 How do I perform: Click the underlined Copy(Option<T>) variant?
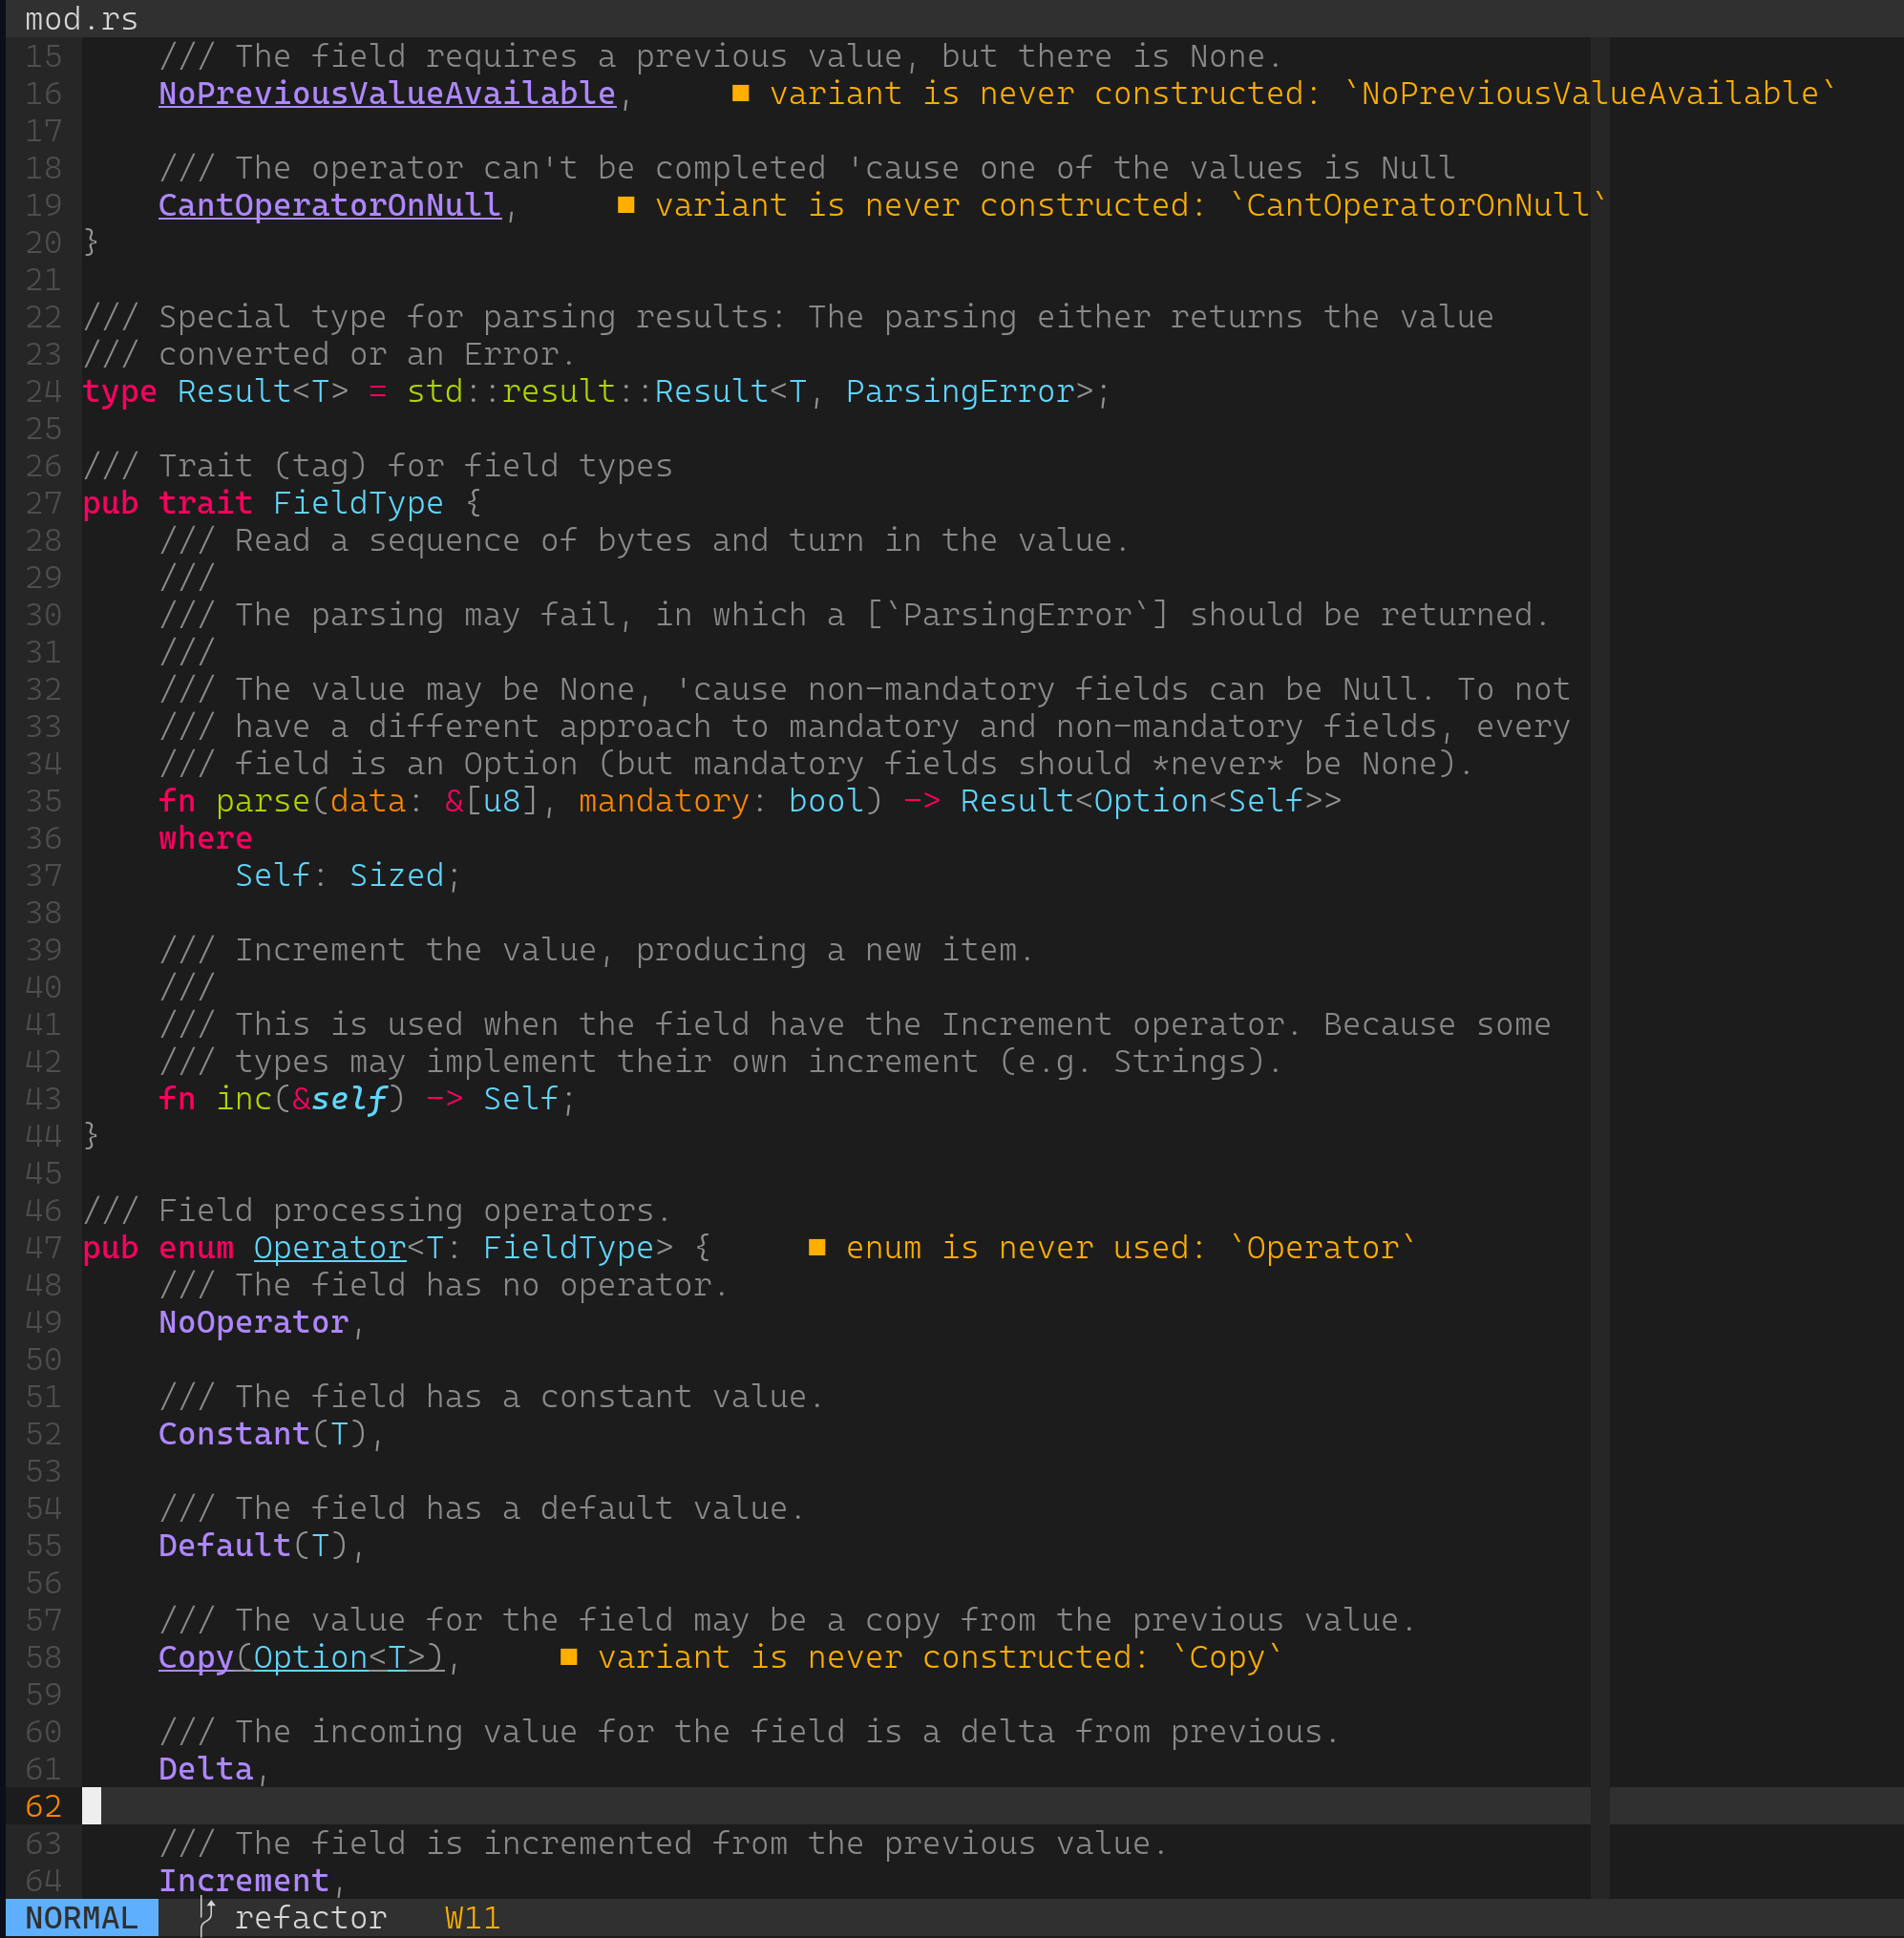pyautogui.click(x=301, y=1657)
